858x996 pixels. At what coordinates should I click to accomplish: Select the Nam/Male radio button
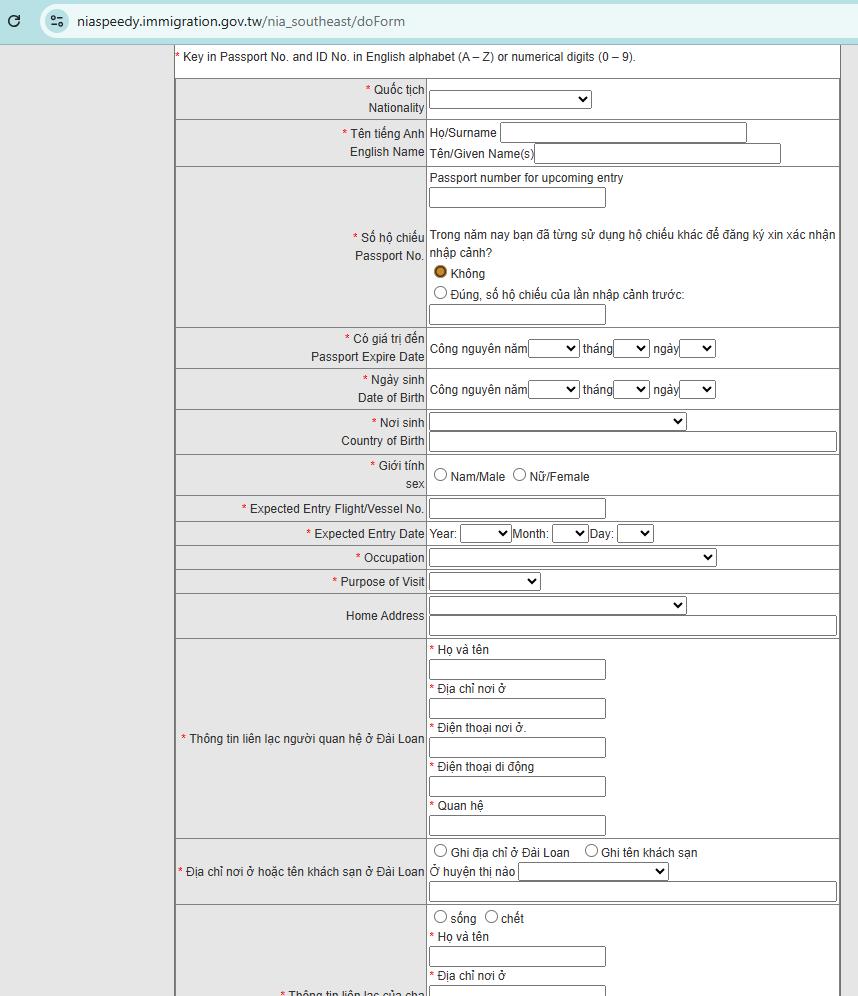pyautogui.click(x=441, y=475)
